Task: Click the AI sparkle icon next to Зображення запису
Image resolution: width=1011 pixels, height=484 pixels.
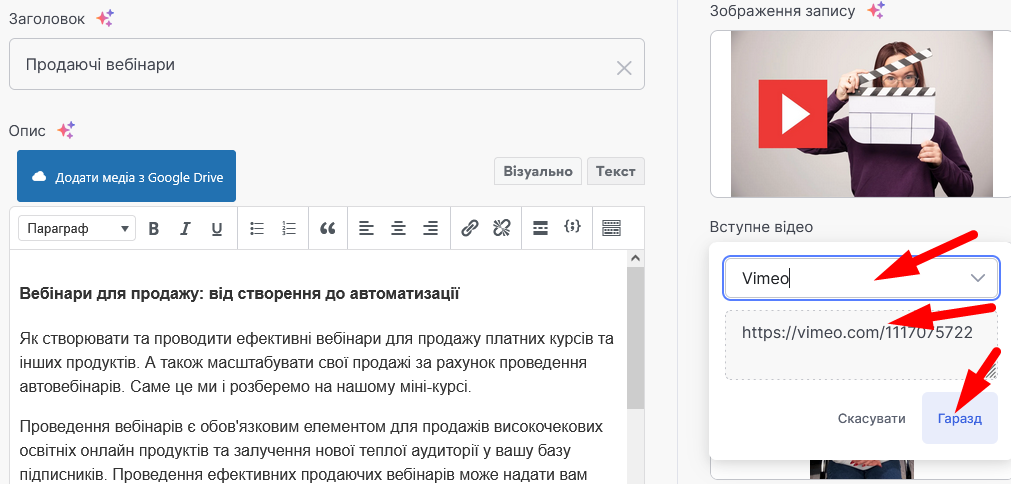Action: point(876,10)
